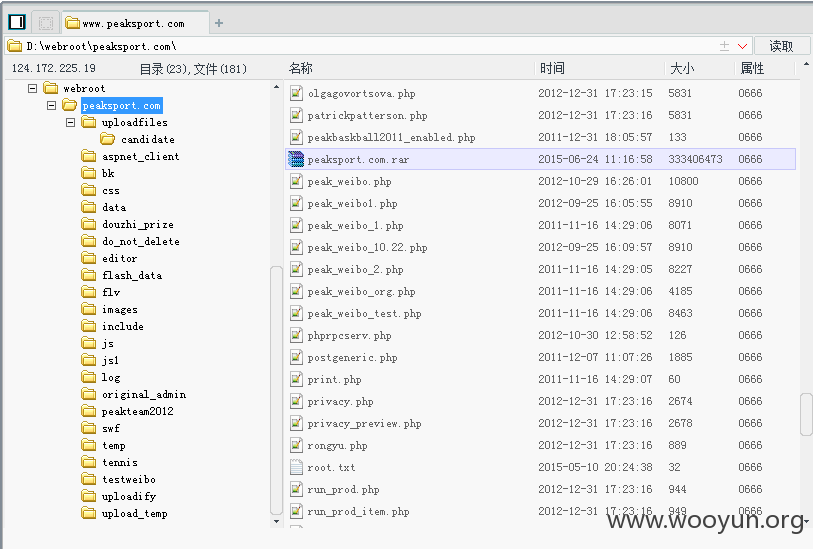The width and height of the screenshot is (813, 549).
Task: Collapse the webroot tree node
Action: click(x=32, y=88)
